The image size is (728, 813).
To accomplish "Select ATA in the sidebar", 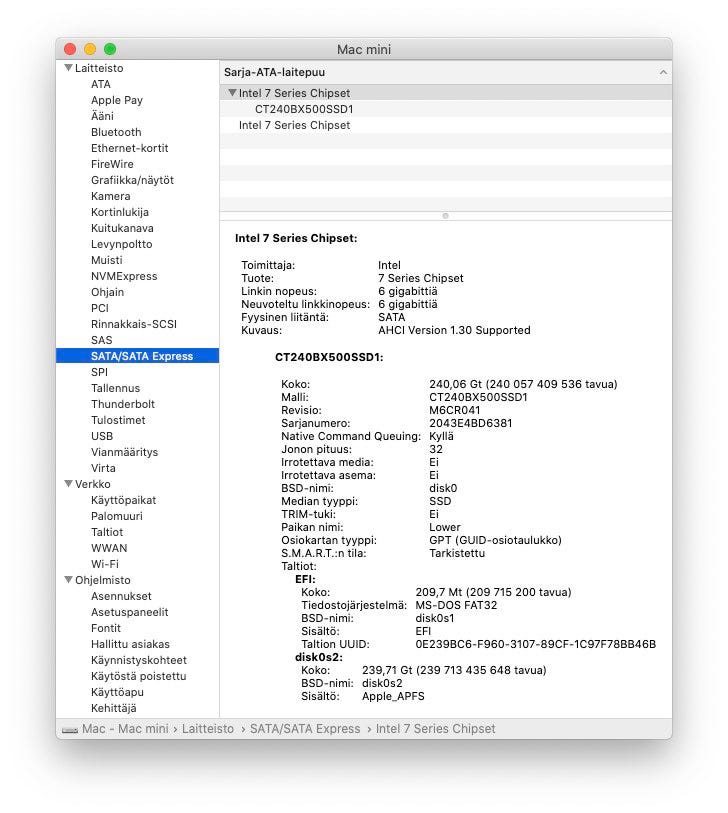I will click(101, 84).
